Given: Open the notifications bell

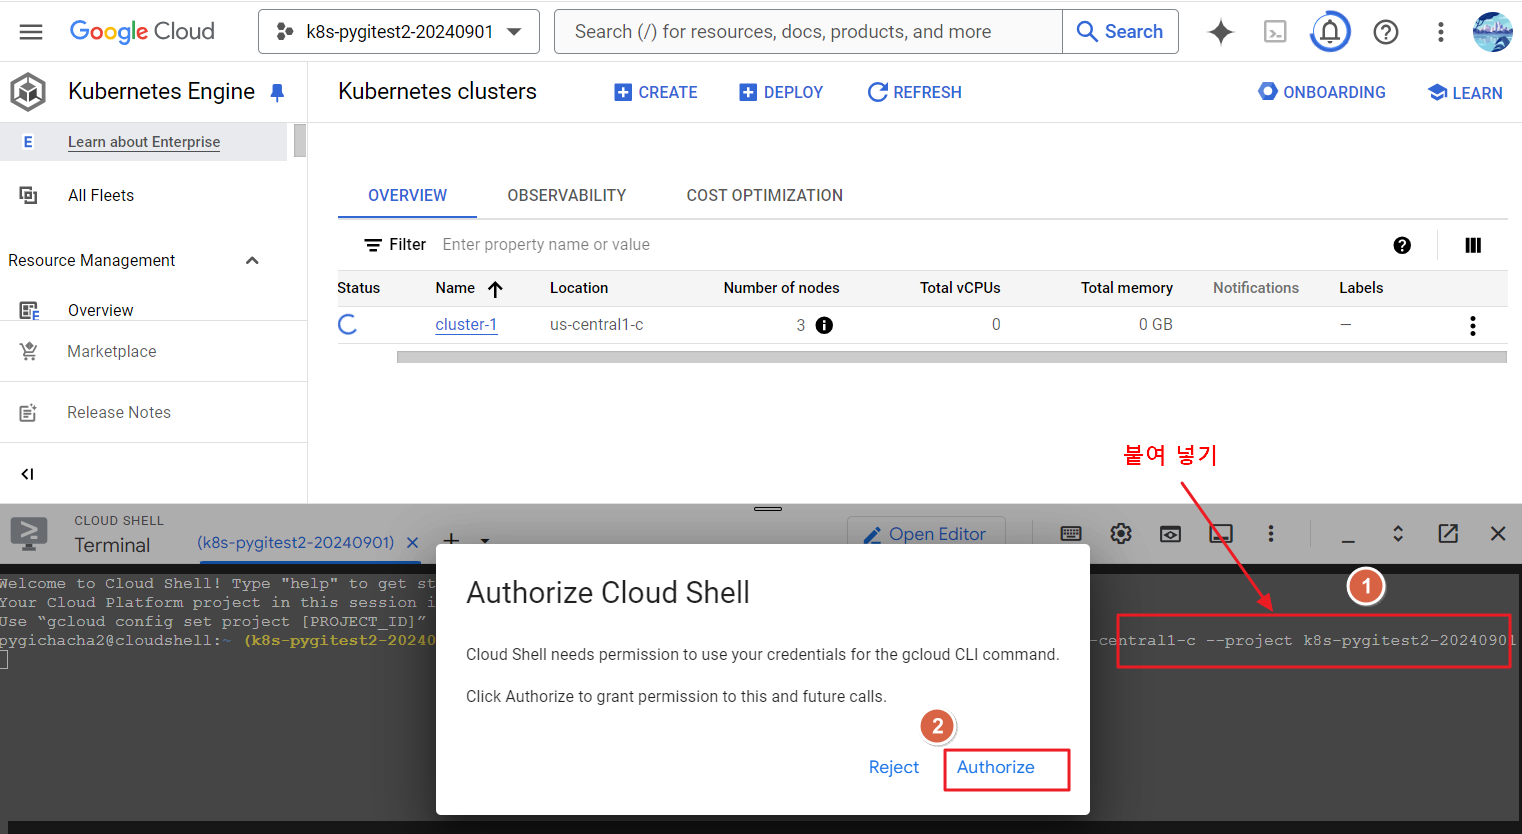Looking at the screenshot, I should (x=1330, y=32).
